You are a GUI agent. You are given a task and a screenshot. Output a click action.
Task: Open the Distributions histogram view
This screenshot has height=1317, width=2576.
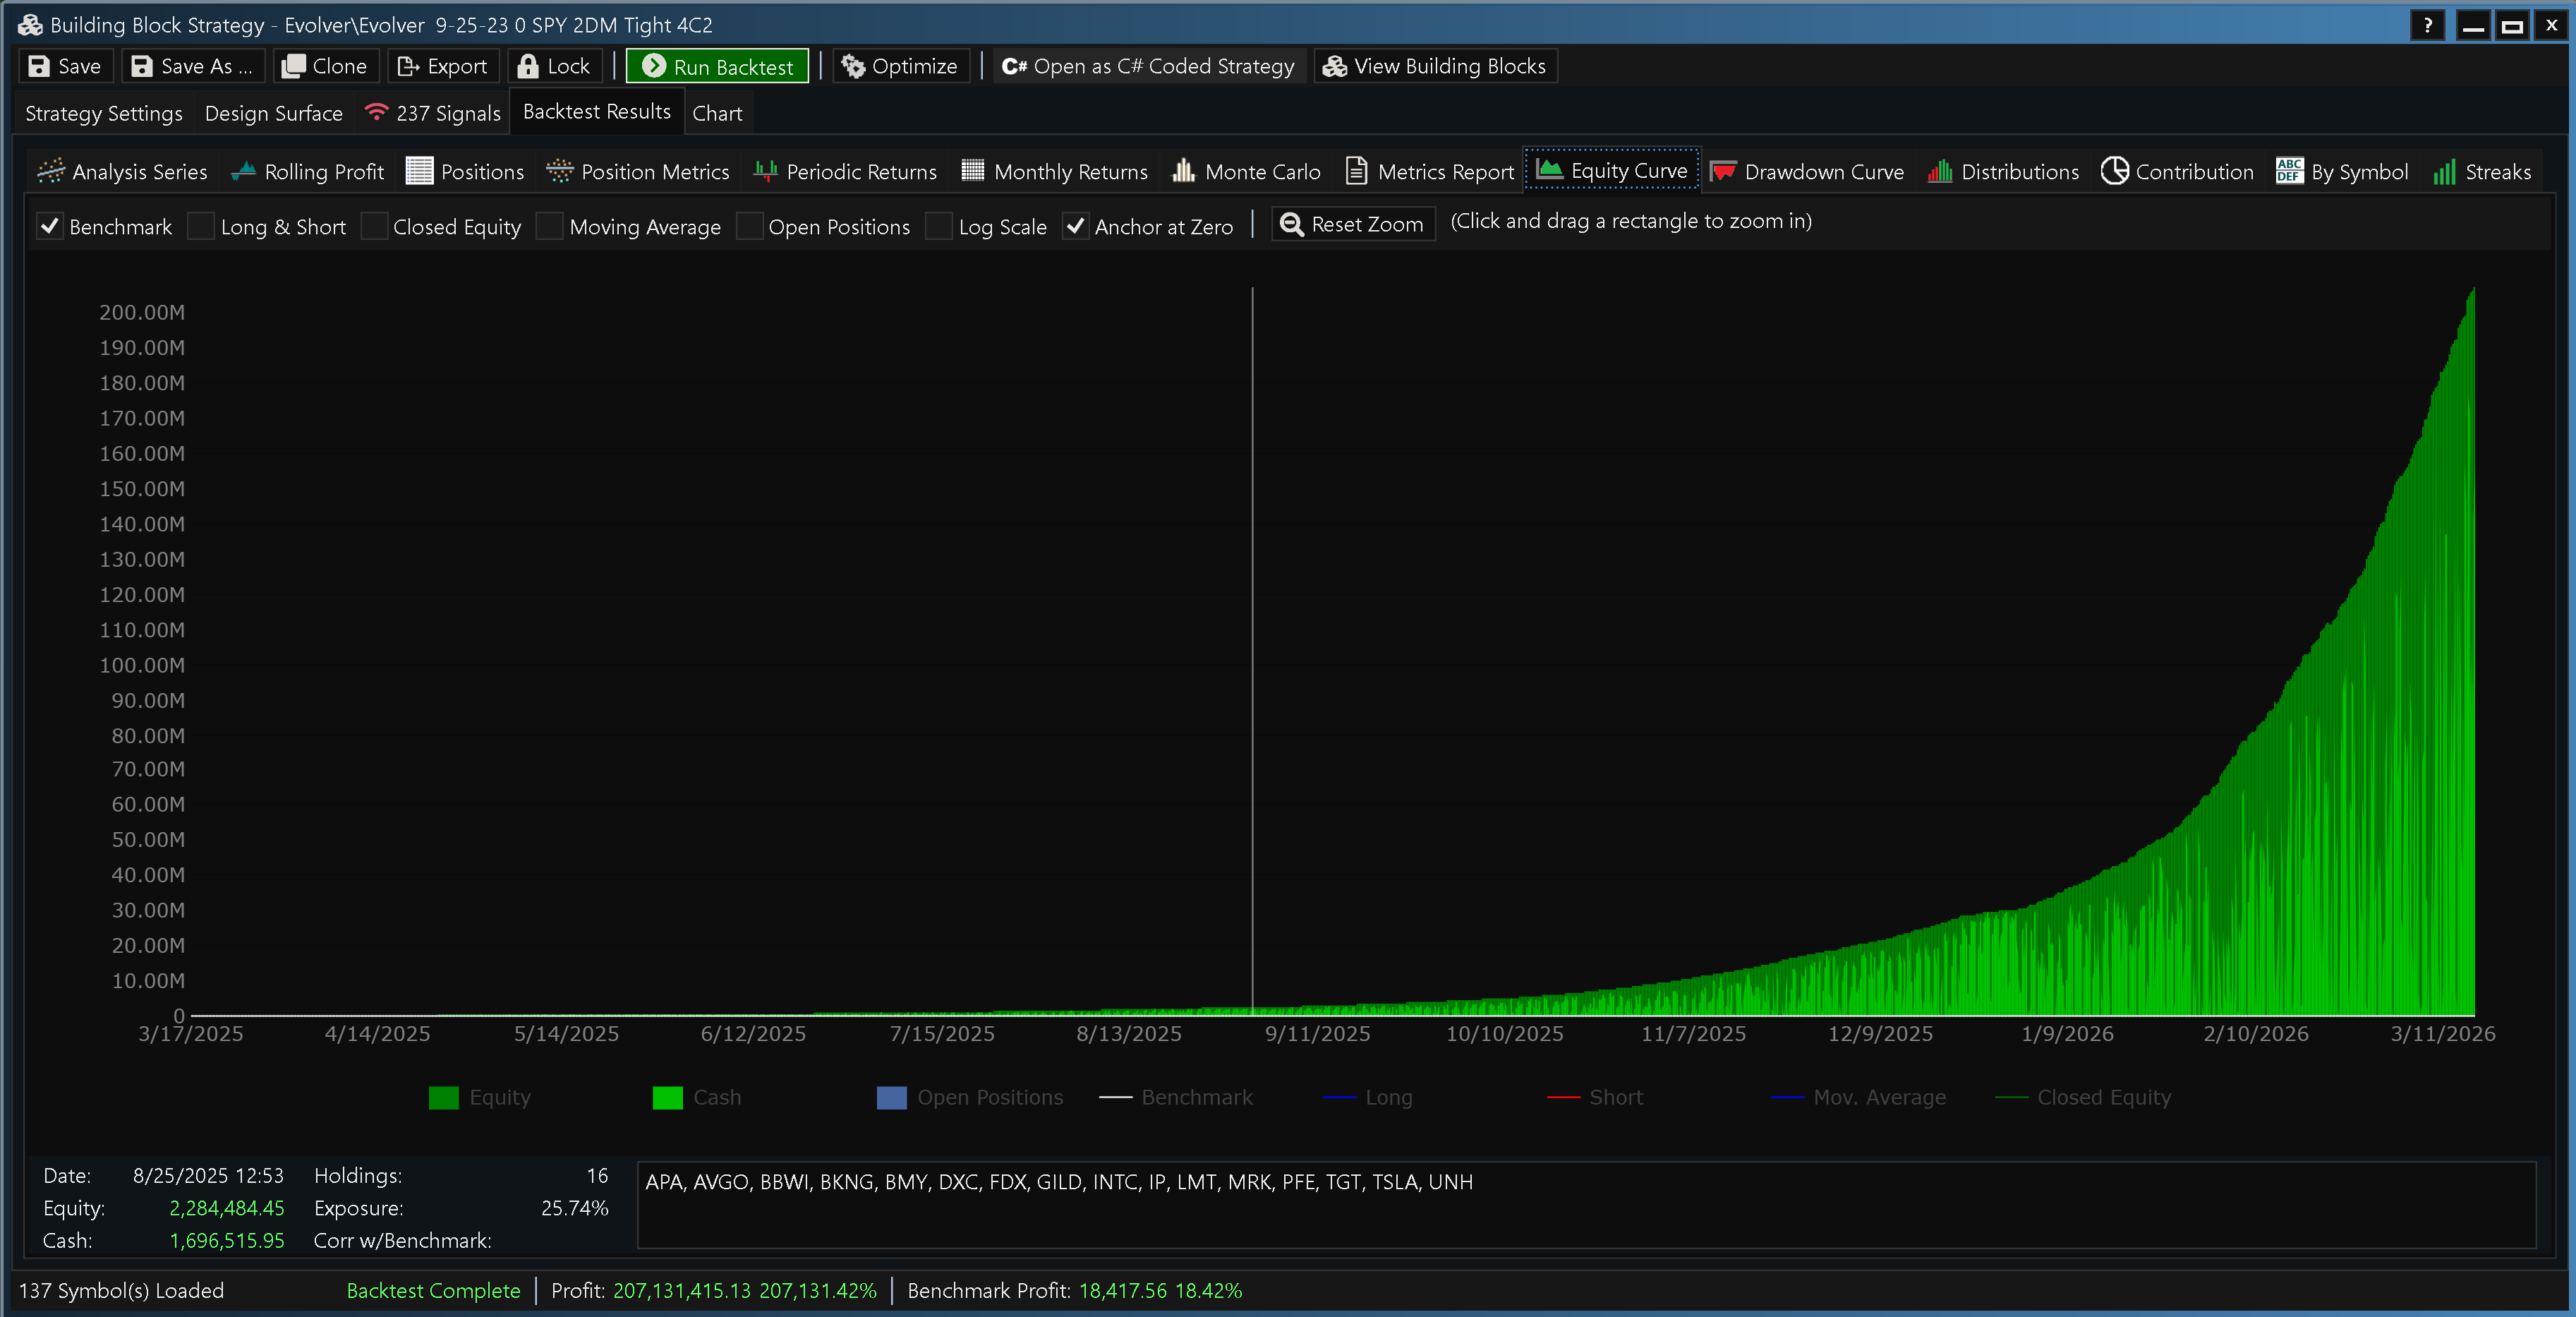[x=2003, y=172]
